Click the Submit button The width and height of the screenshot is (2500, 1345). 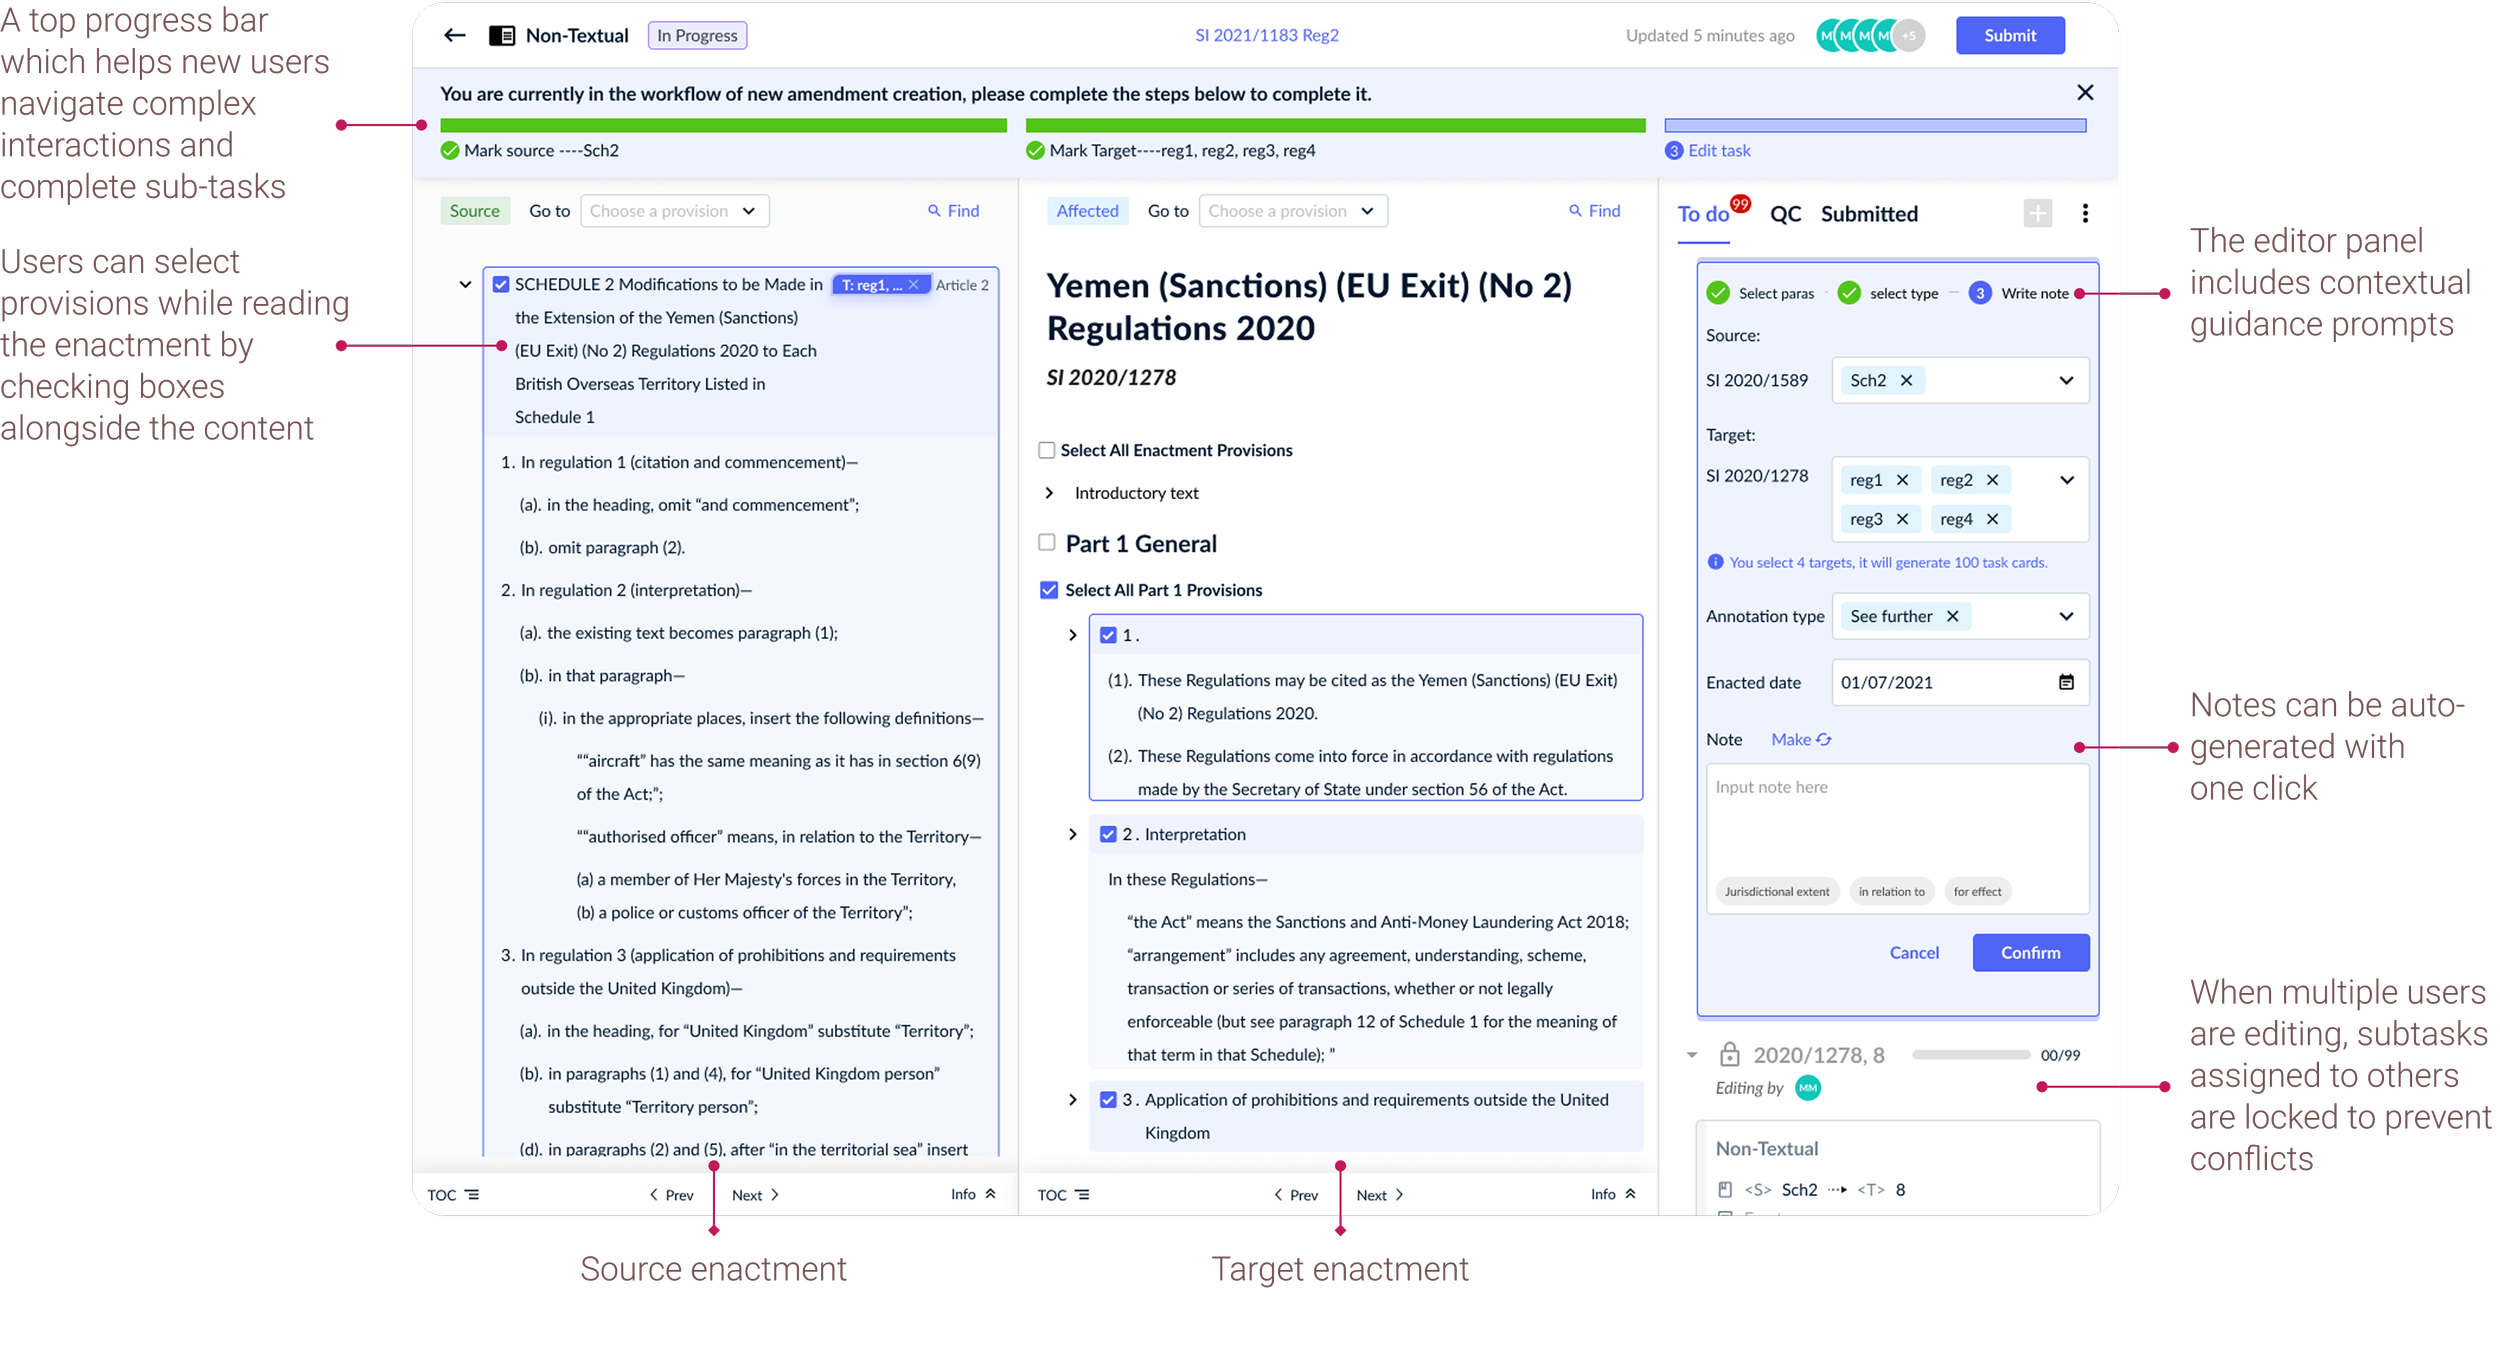(x=2009, y=35)
